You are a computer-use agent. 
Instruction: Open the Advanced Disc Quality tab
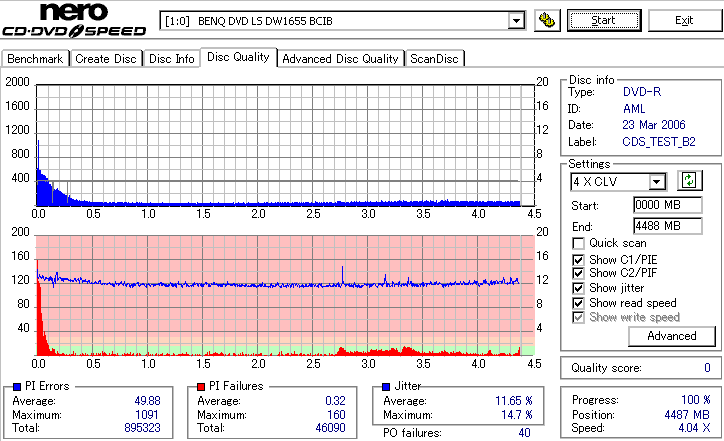coord(340,59)
